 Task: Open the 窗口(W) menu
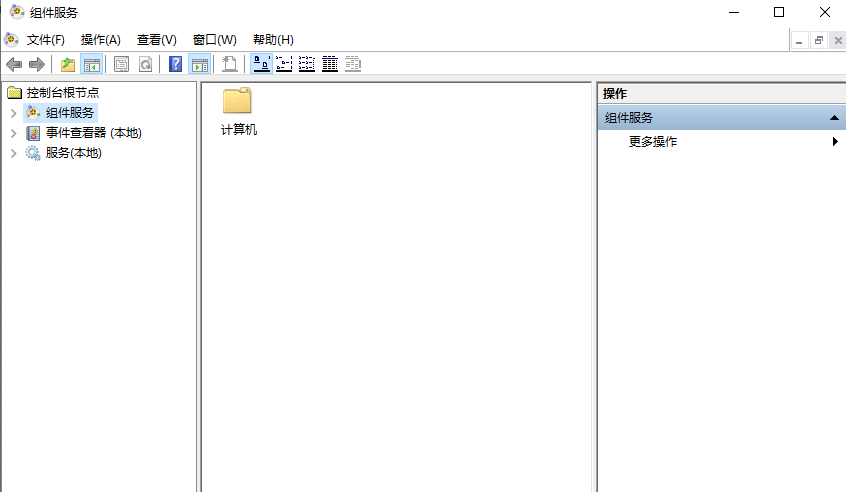[x=215, y=40]
